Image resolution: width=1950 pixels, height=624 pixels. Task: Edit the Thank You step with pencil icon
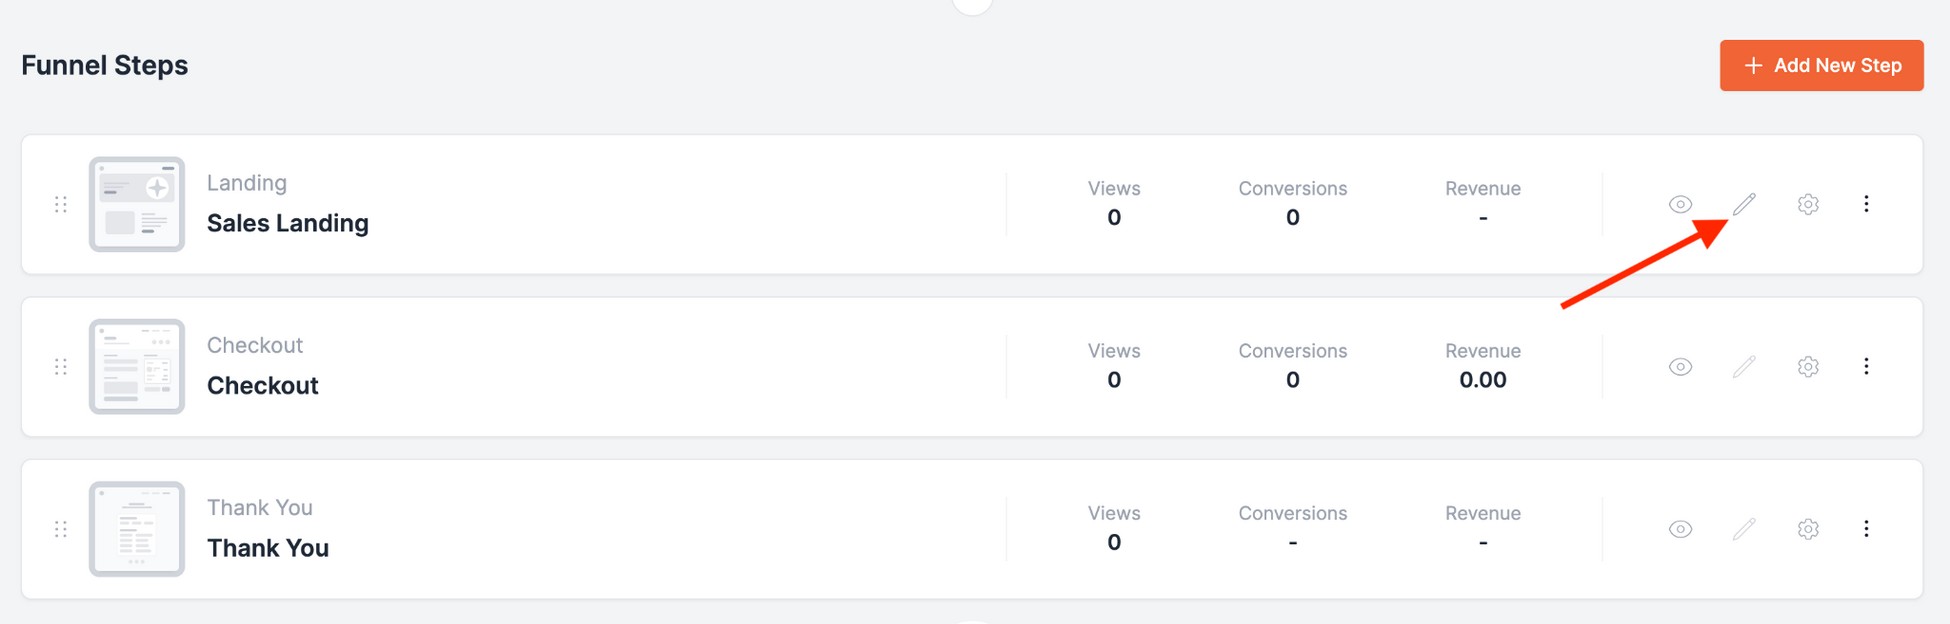point(1744,529)
